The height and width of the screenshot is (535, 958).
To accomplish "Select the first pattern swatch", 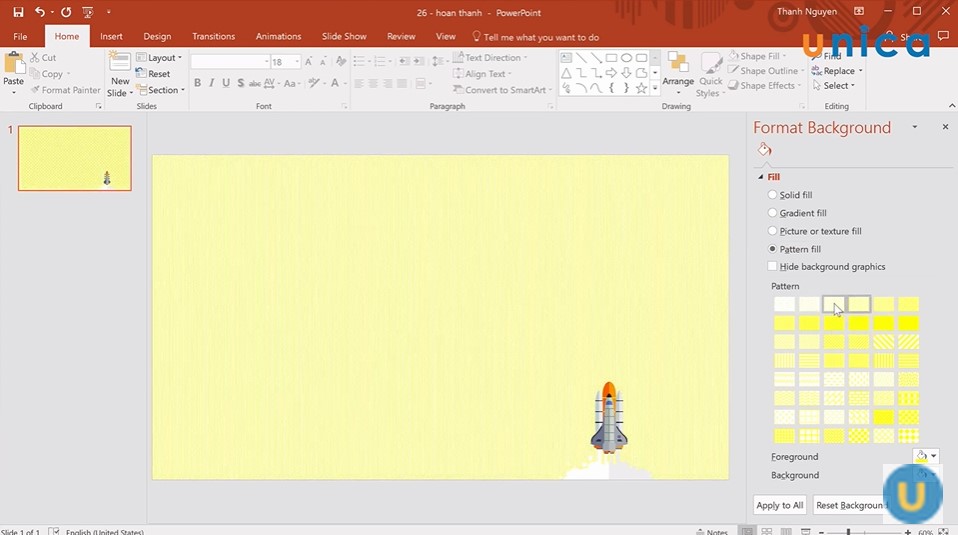I will [x=784, y=304].
